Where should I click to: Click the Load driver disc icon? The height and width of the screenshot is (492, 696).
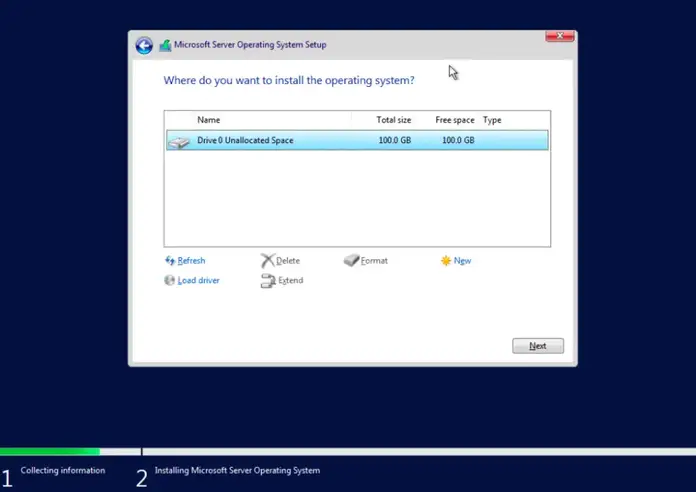(170, 280)
